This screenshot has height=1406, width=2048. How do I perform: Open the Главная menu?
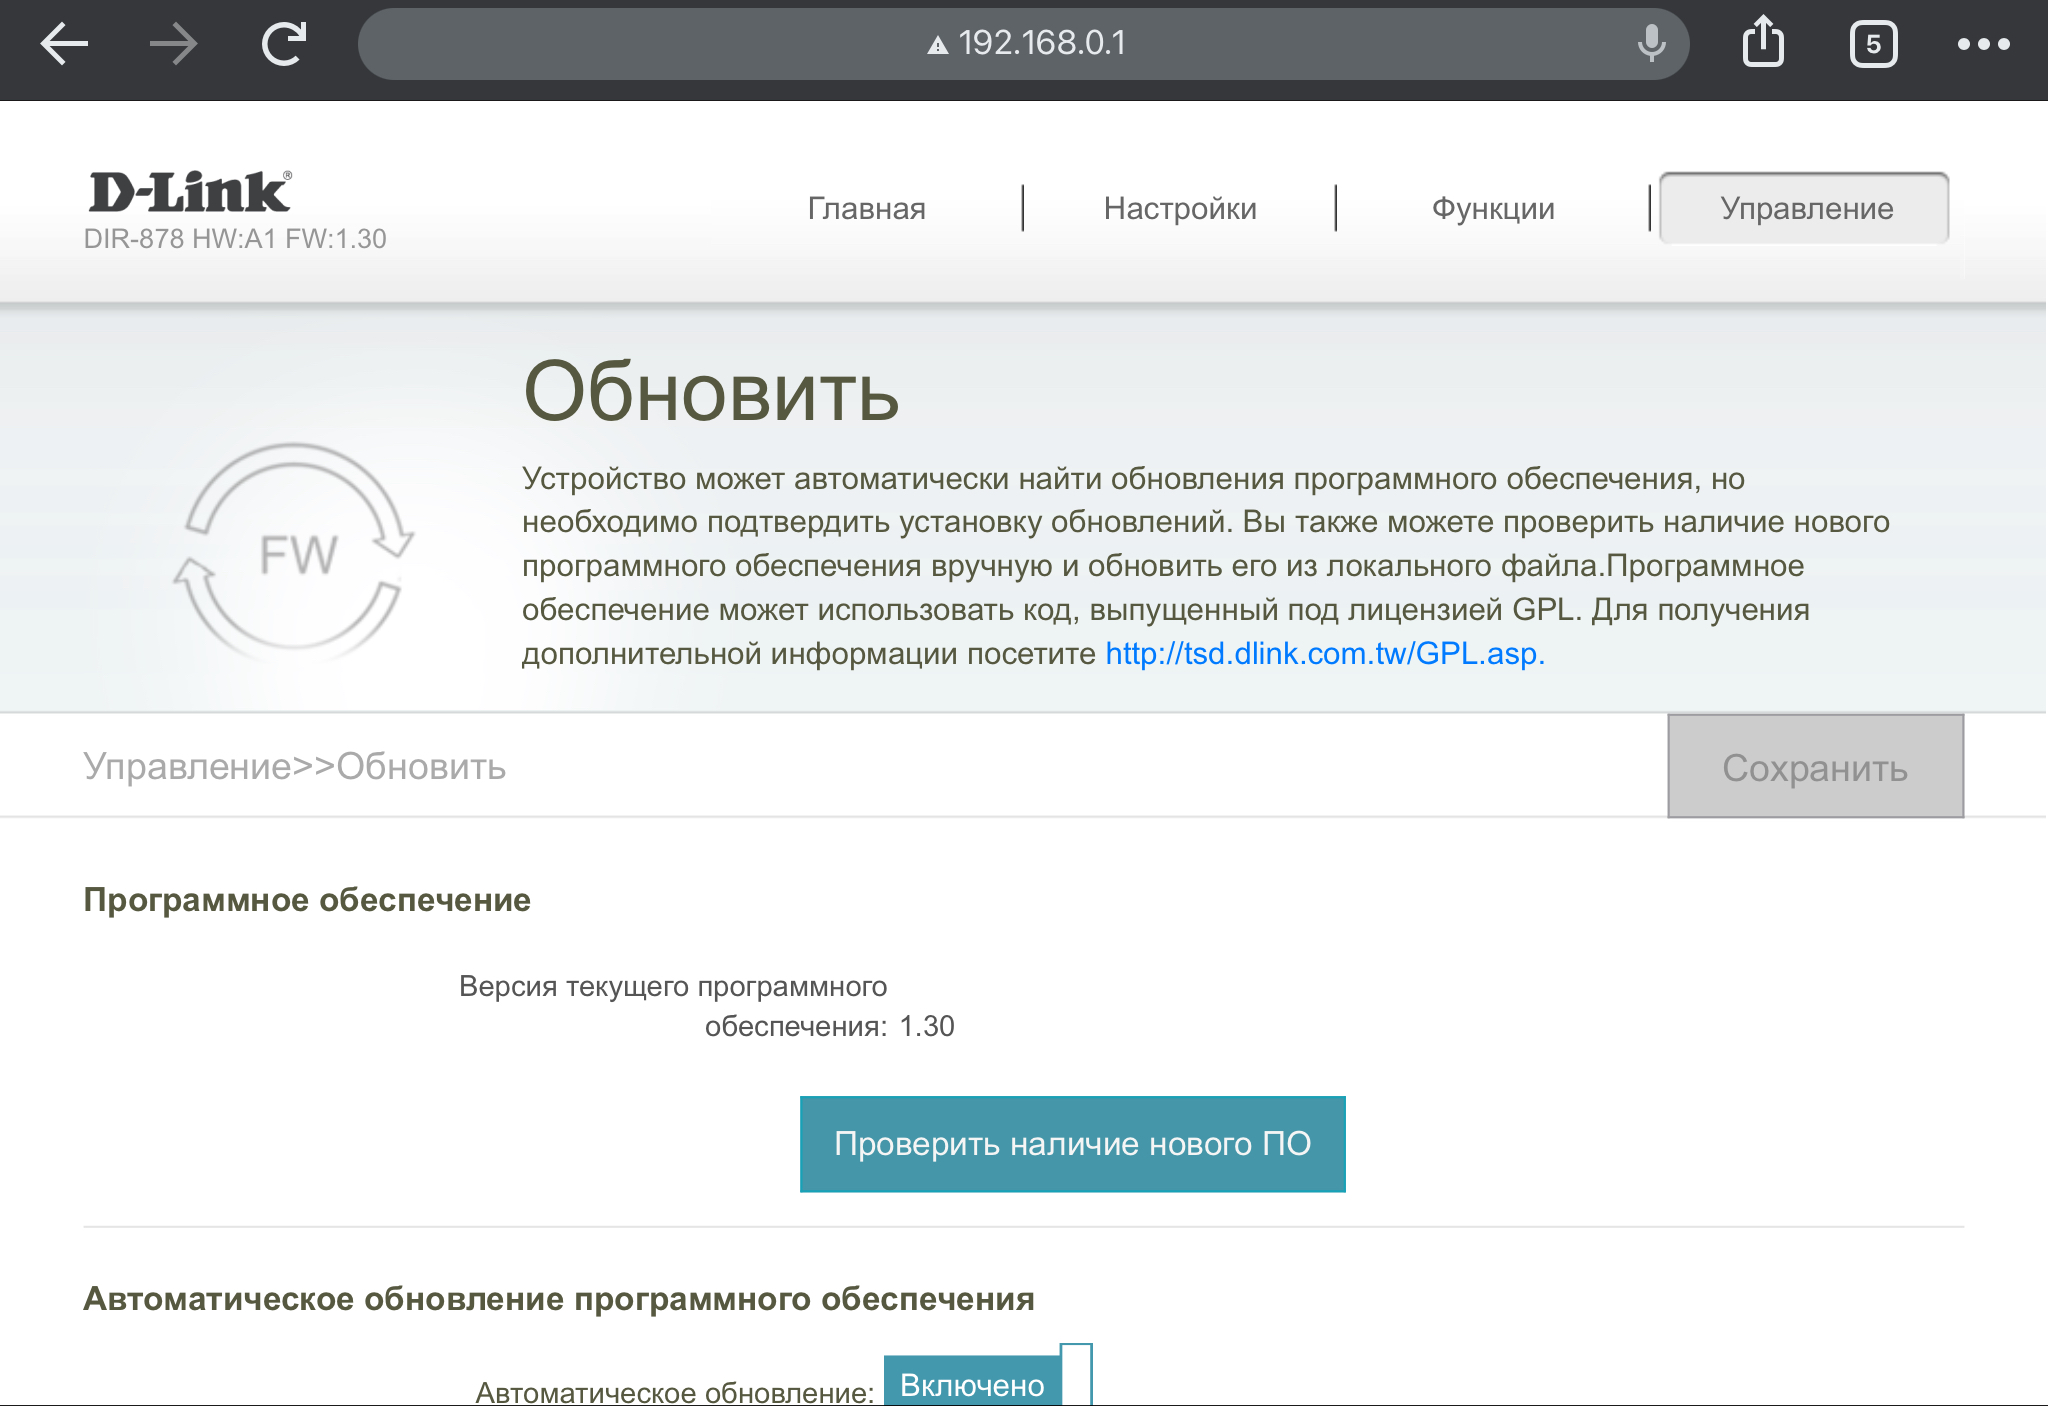866,208
